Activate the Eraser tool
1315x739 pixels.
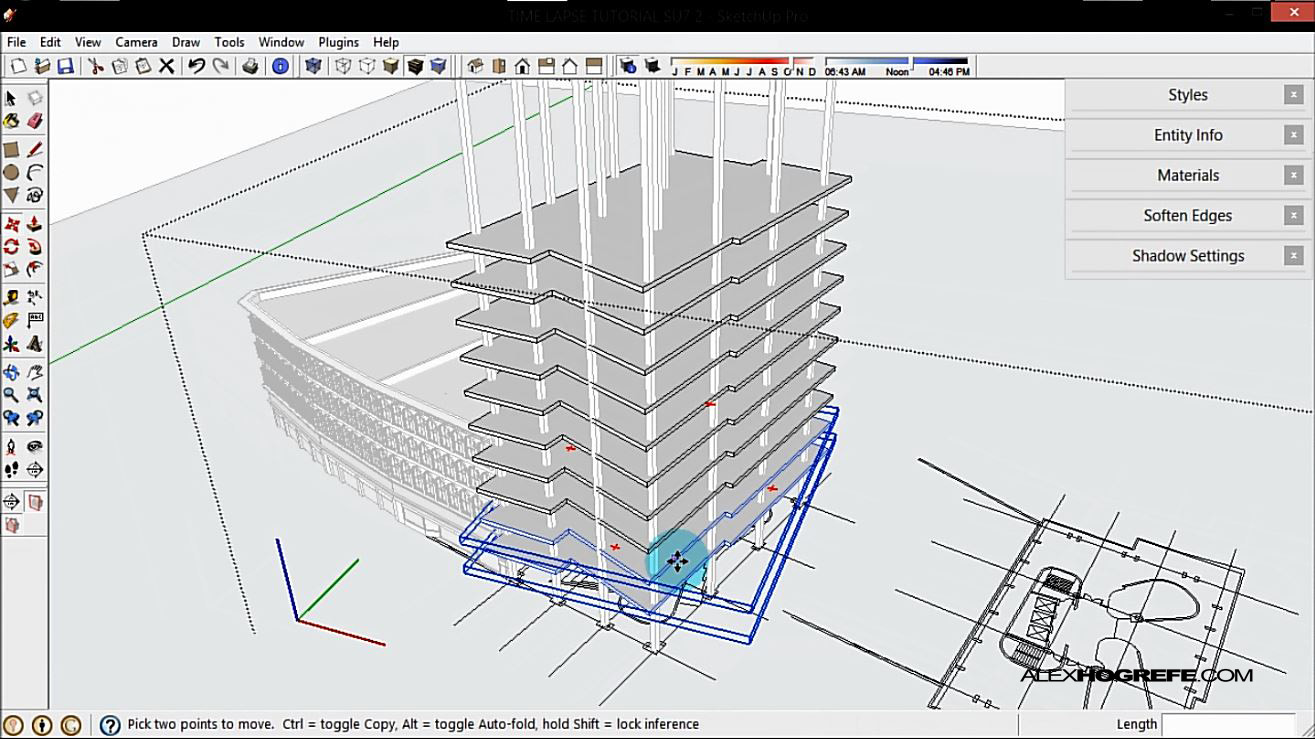point(33,121)
